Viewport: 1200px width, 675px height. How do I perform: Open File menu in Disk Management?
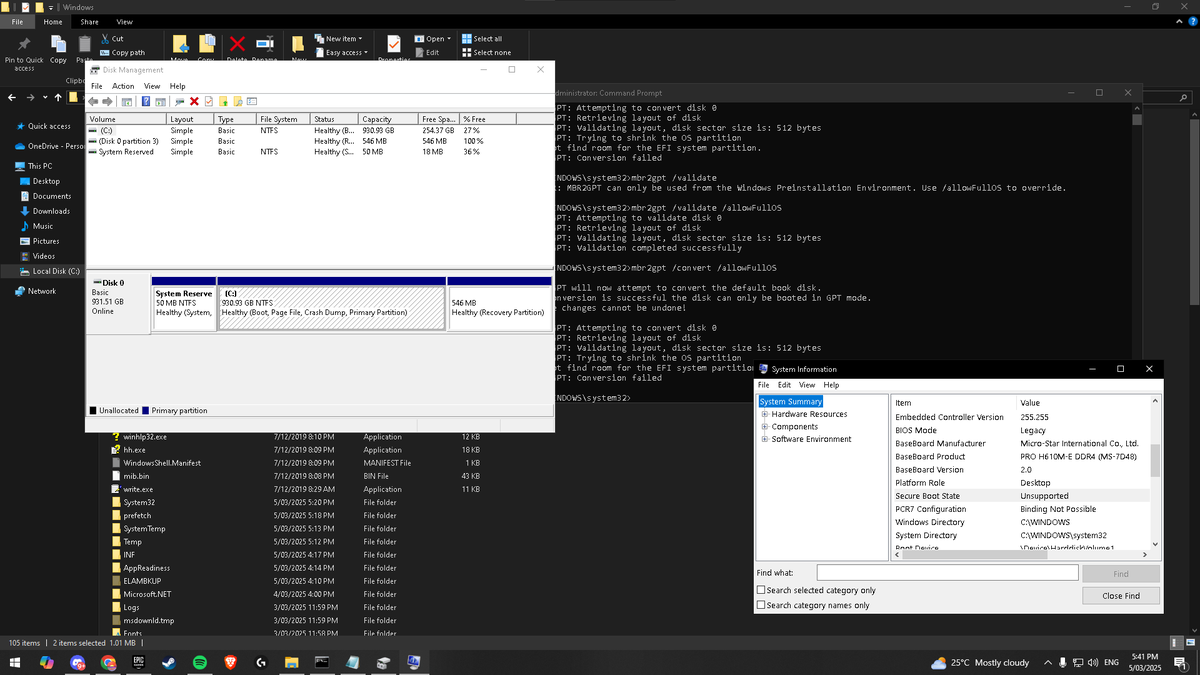point(97,86)
